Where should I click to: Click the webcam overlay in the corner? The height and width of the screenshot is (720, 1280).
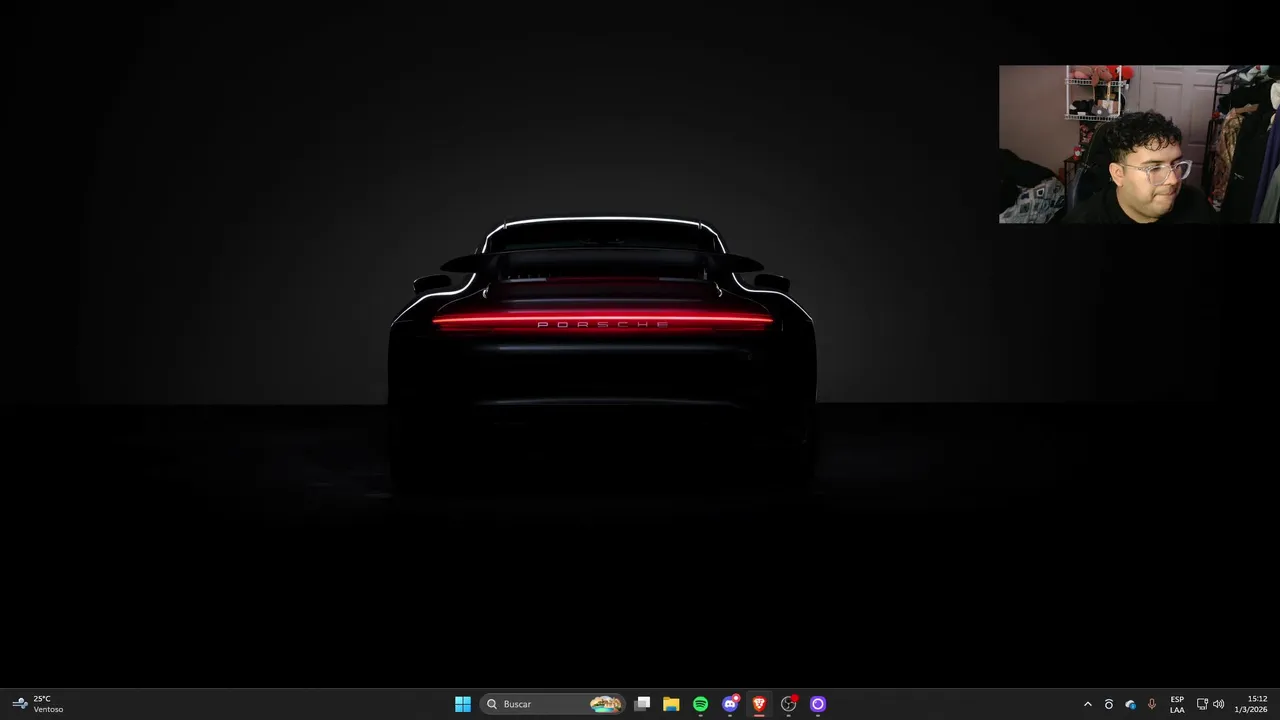point(1139,144)
